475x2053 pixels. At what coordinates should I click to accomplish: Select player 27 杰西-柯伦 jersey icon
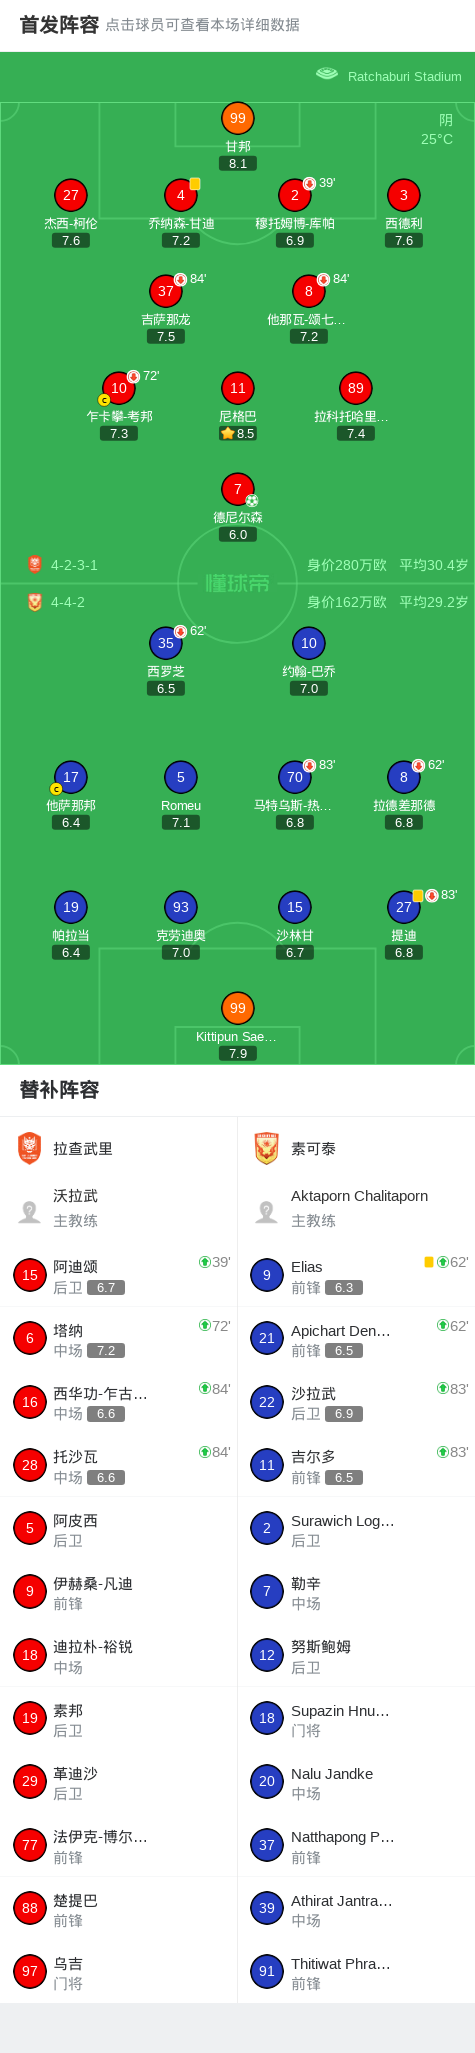[x=70, y=195]
